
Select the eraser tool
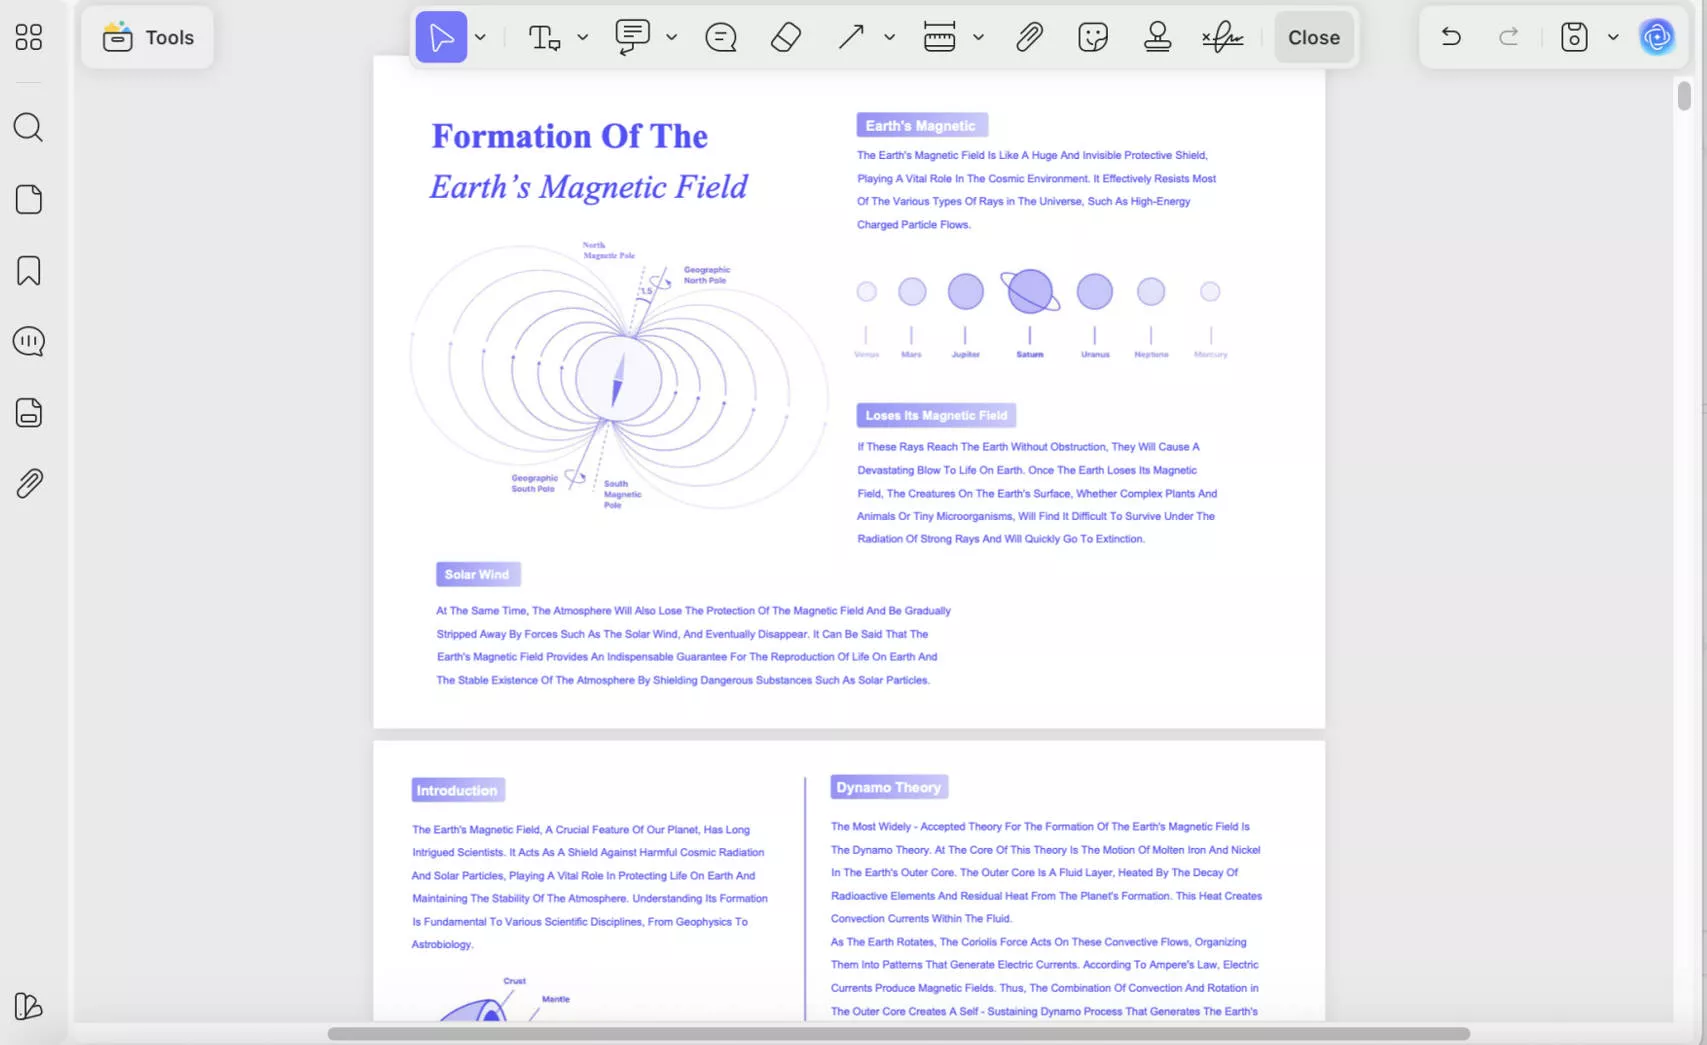(786, 38)
